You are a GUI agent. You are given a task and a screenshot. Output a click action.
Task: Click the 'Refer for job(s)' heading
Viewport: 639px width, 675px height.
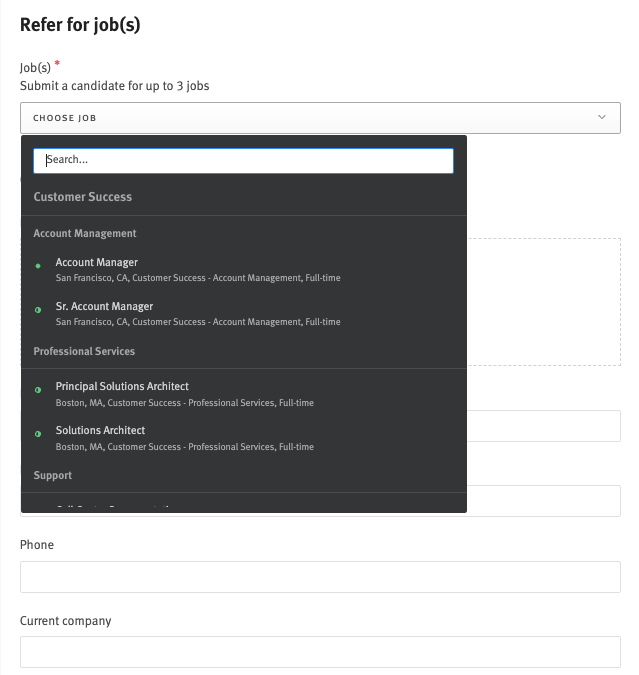coord(80,25)
